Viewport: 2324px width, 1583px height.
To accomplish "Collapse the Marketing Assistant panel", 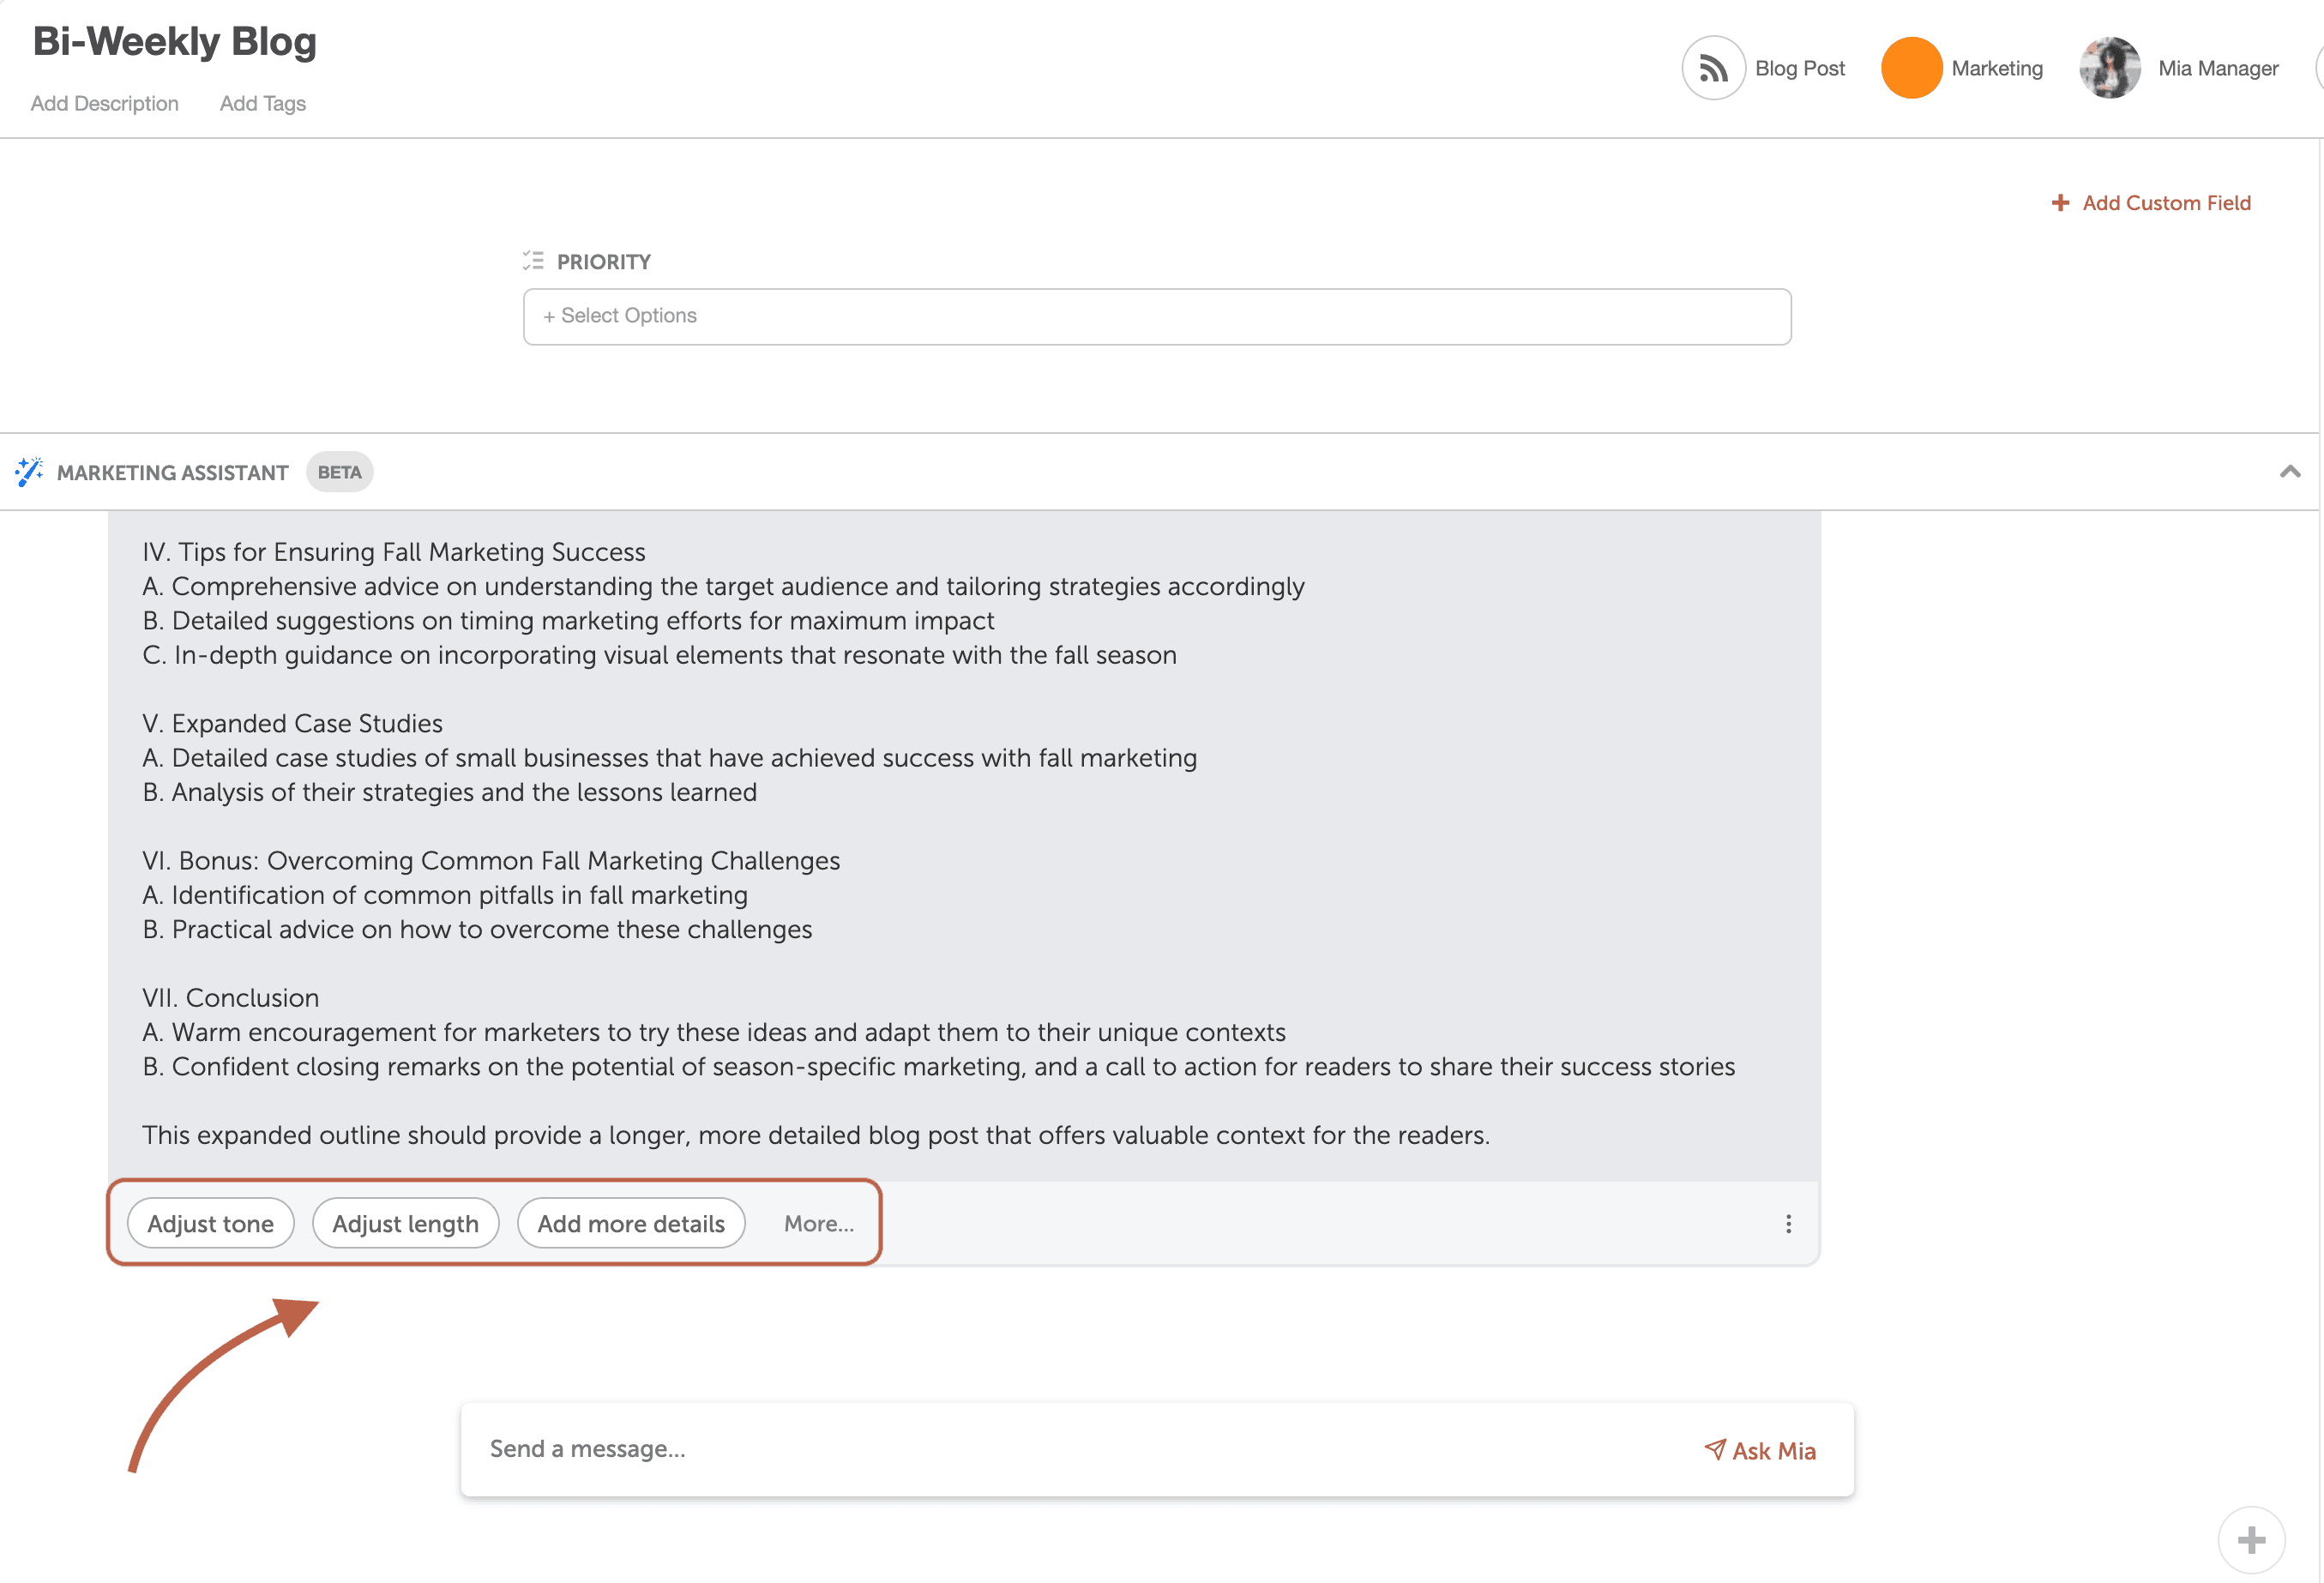I will (2290, 471).
